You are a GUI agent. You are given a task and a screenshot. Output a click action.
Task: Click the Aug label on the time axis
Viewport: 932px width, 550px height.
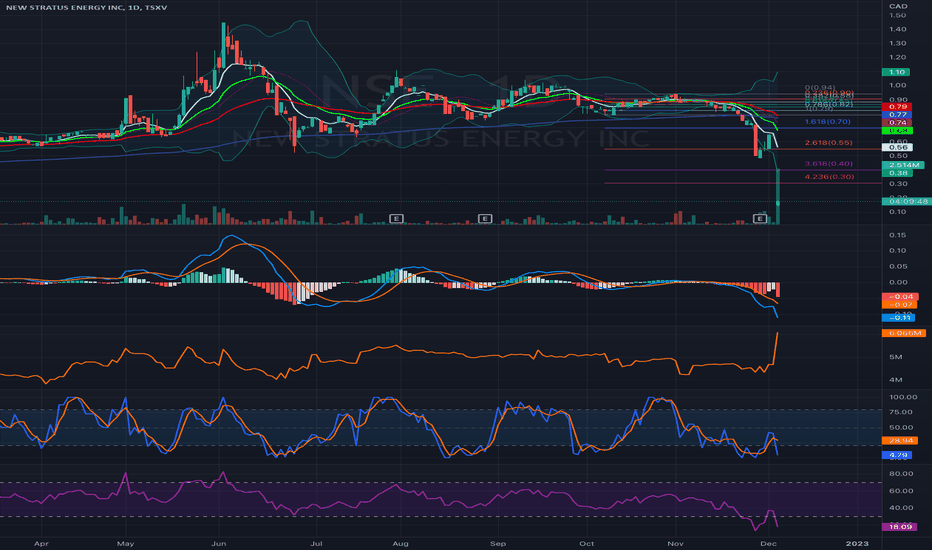click(401, 543)
